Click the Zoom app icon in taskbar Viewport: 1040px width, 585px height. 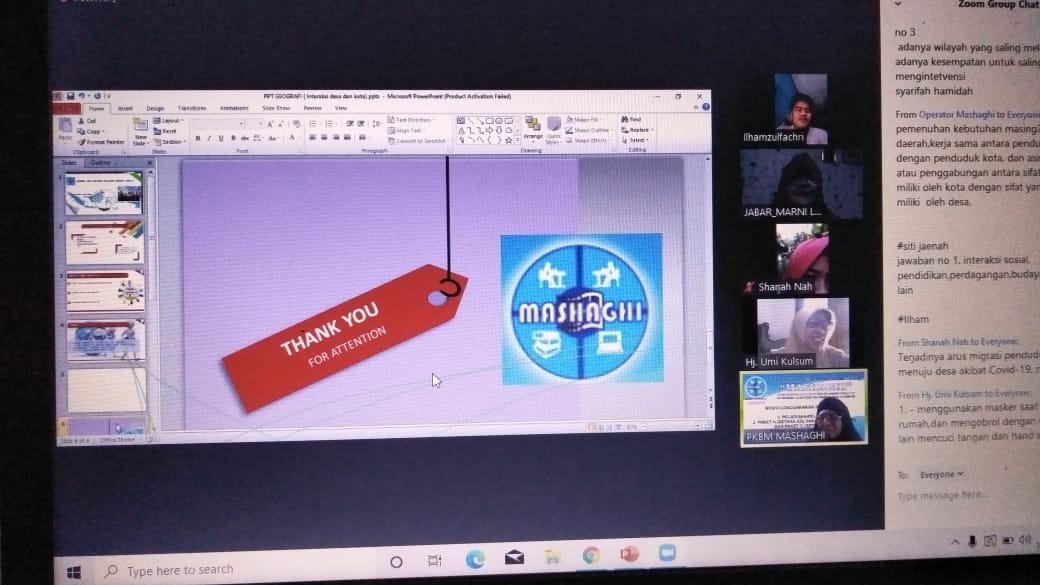[x=666, y=552]
